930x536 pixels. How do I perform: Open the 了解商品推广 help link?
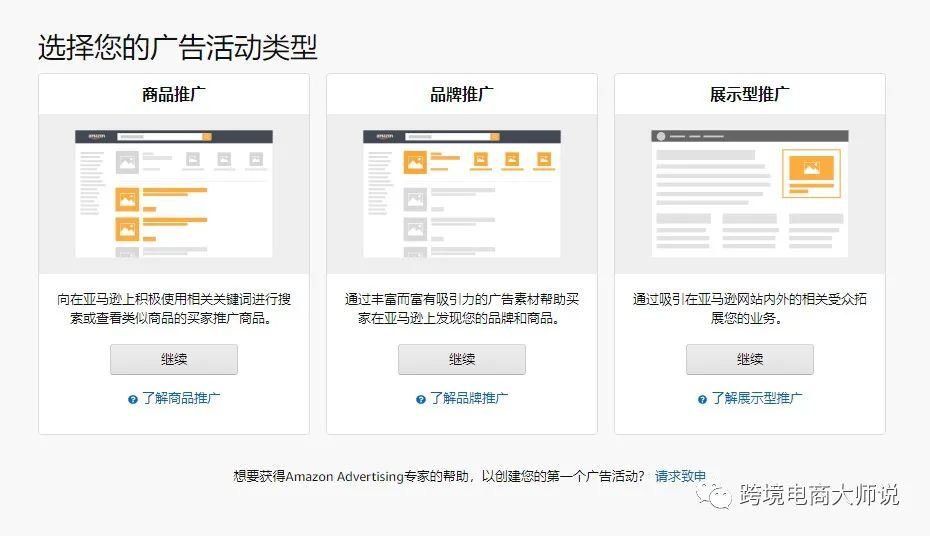click(181, 398)
